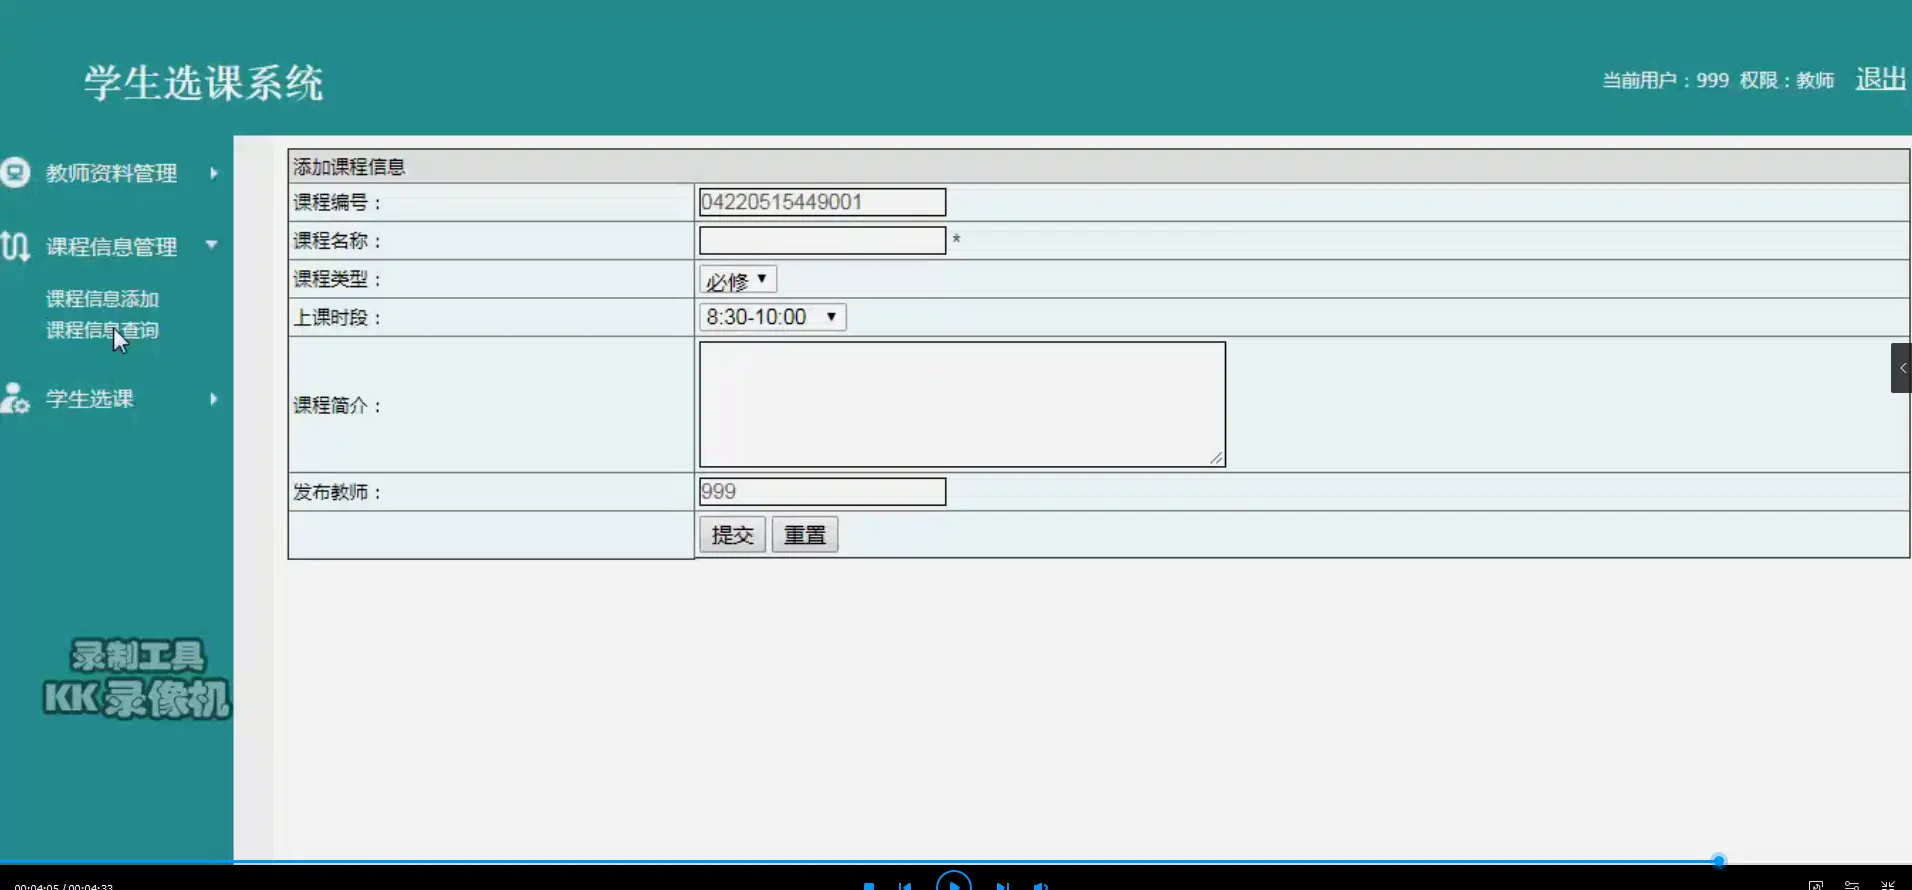
Task: Collapse the 课程信息管理 menu arrow
Action: click(211, 245)
